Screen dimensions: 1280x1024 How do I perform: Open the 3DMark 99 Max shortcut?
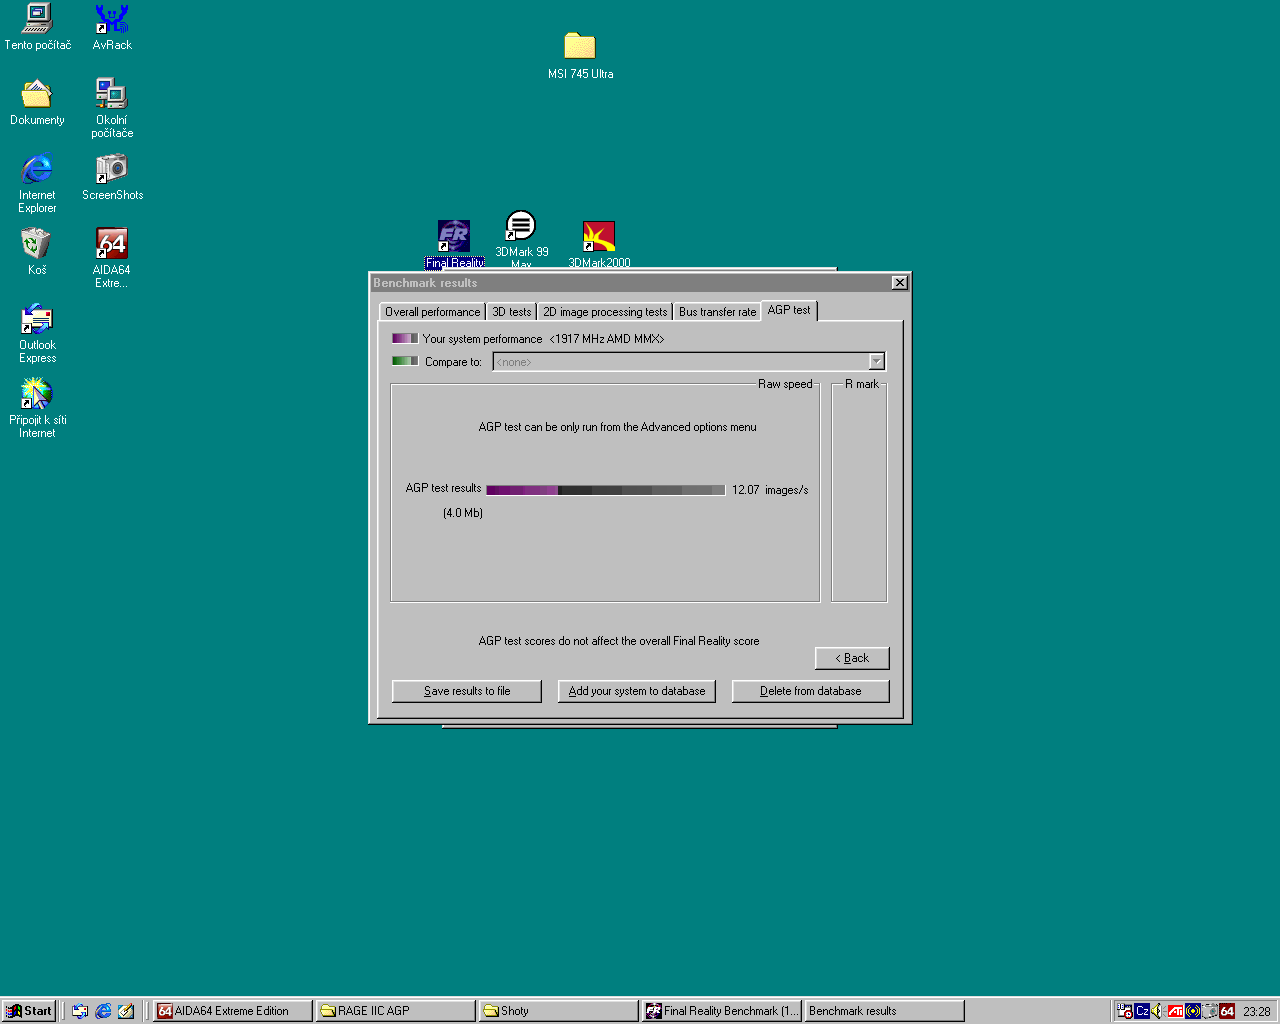(521, 228)
